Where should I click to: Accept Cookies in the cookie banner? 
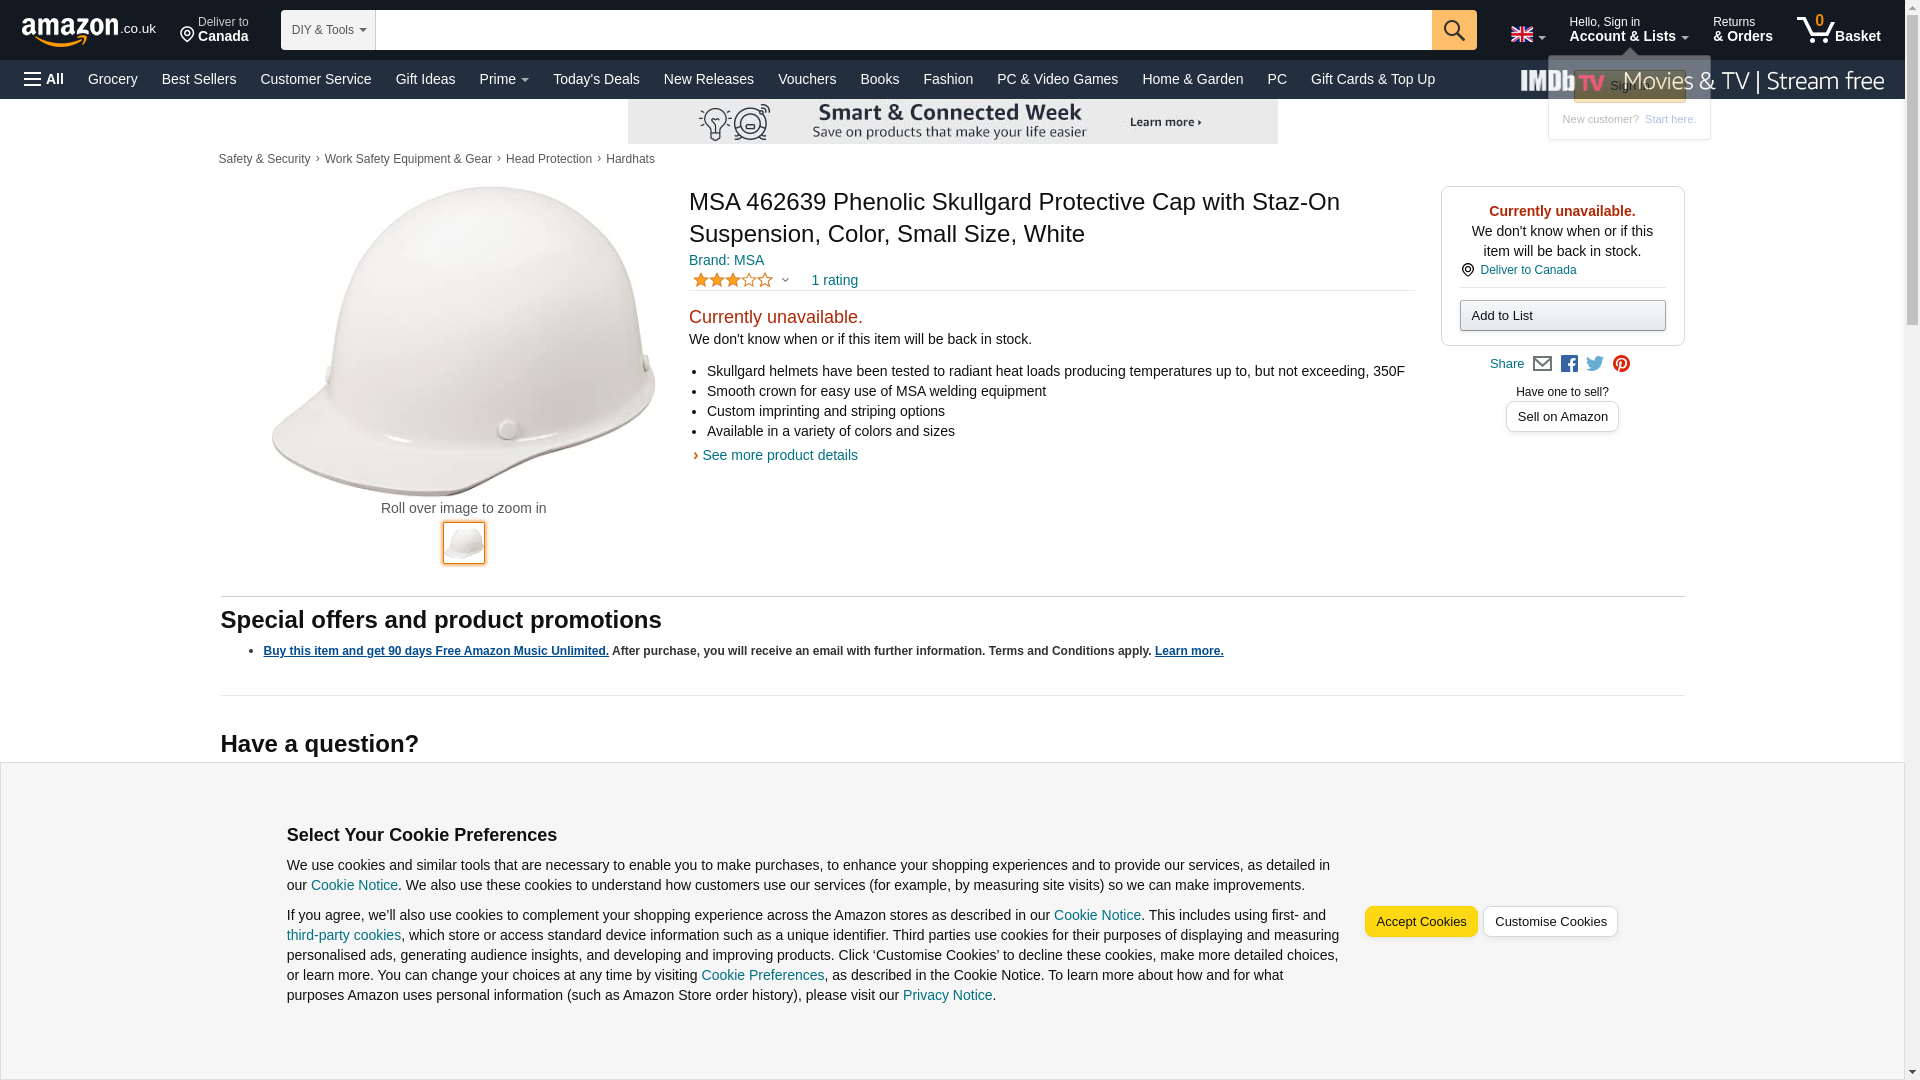point(1420,922)
